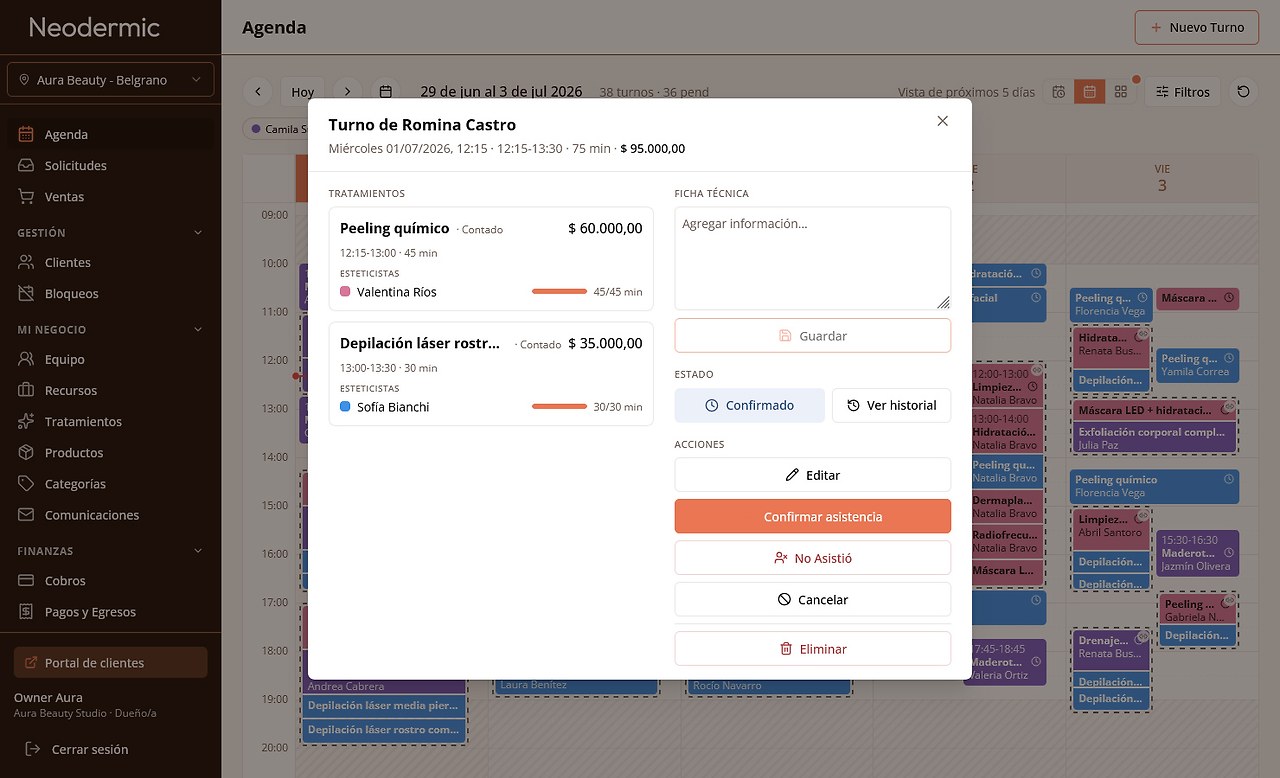Click Sofía Bianchi blue color swatch

tap(345, 407)
